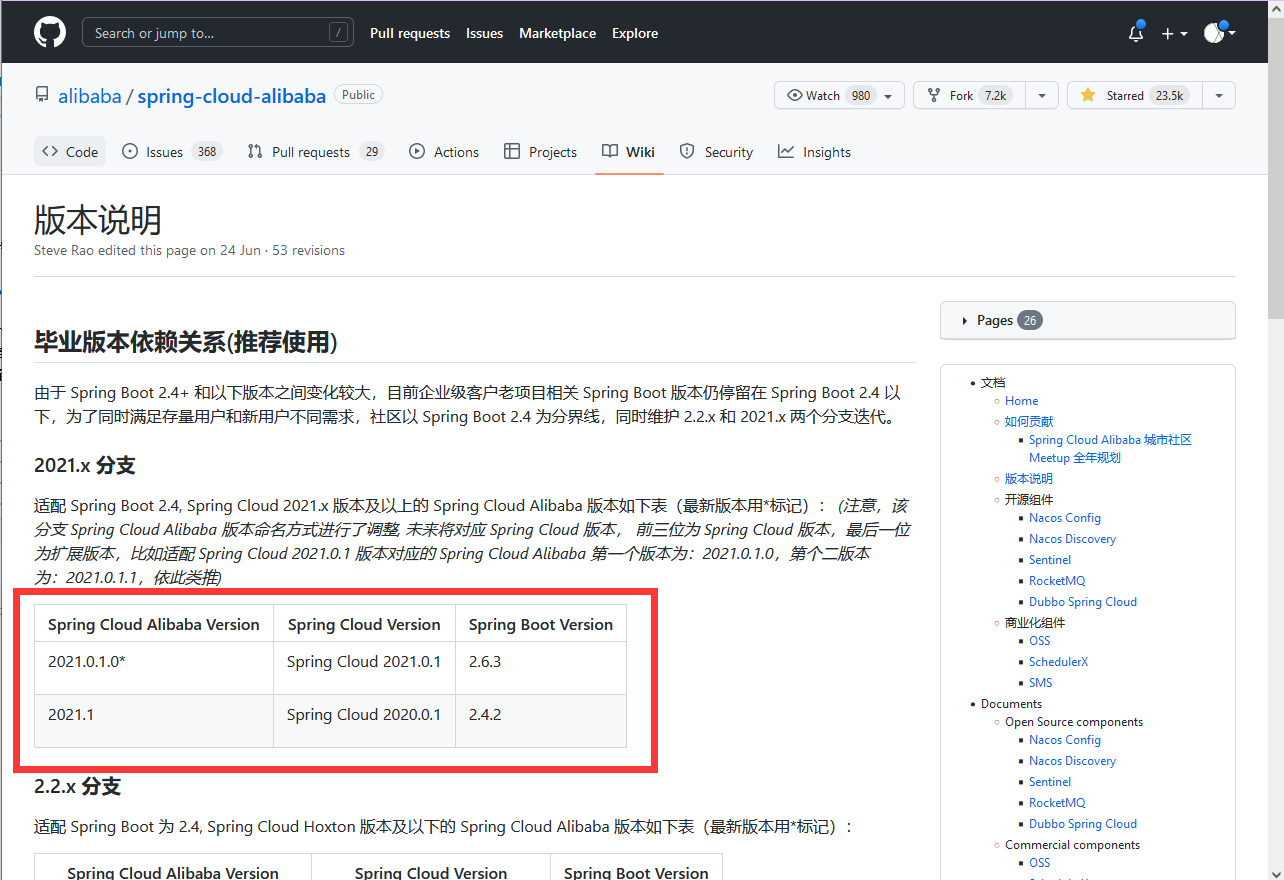Open Dubbo Spring Cloud under 开源组件

click(x=1083, y=602)
